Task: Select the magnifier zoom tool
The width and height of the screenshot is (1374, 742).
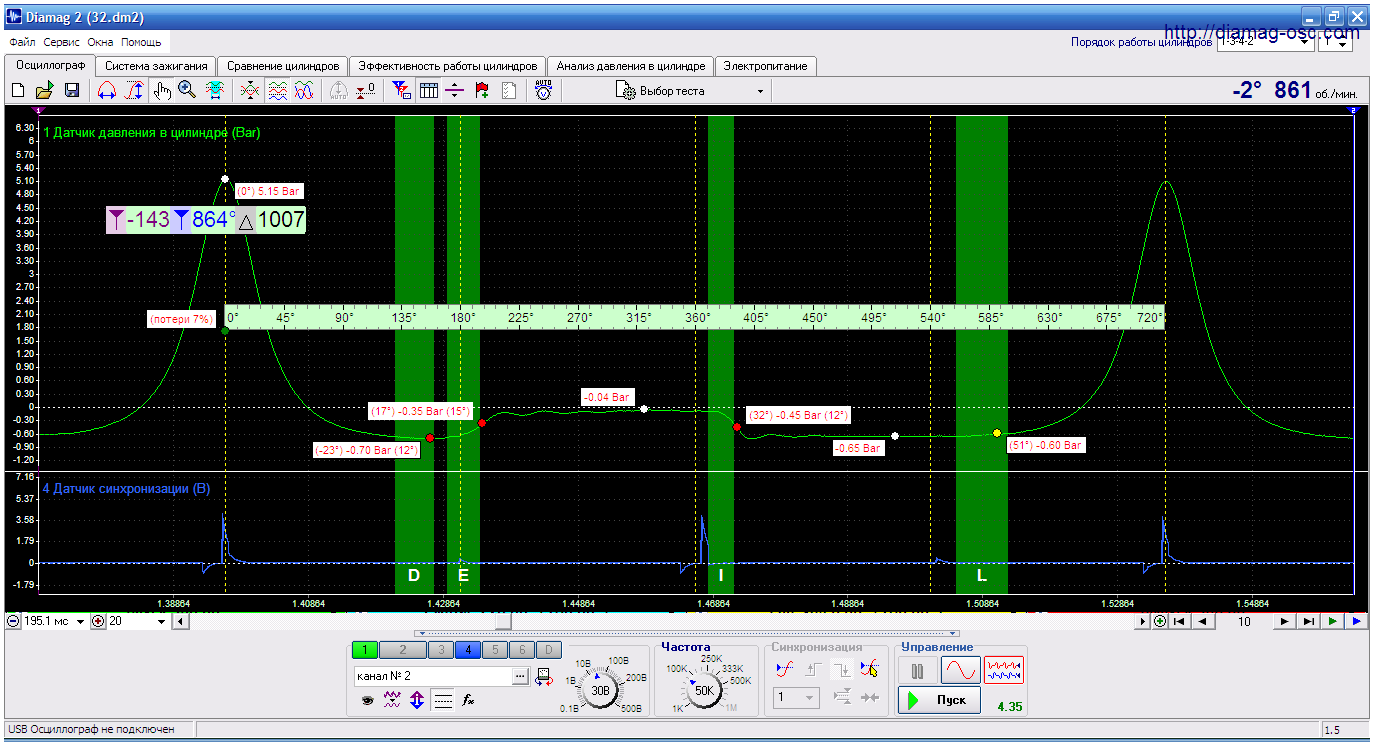Action: 187,90
